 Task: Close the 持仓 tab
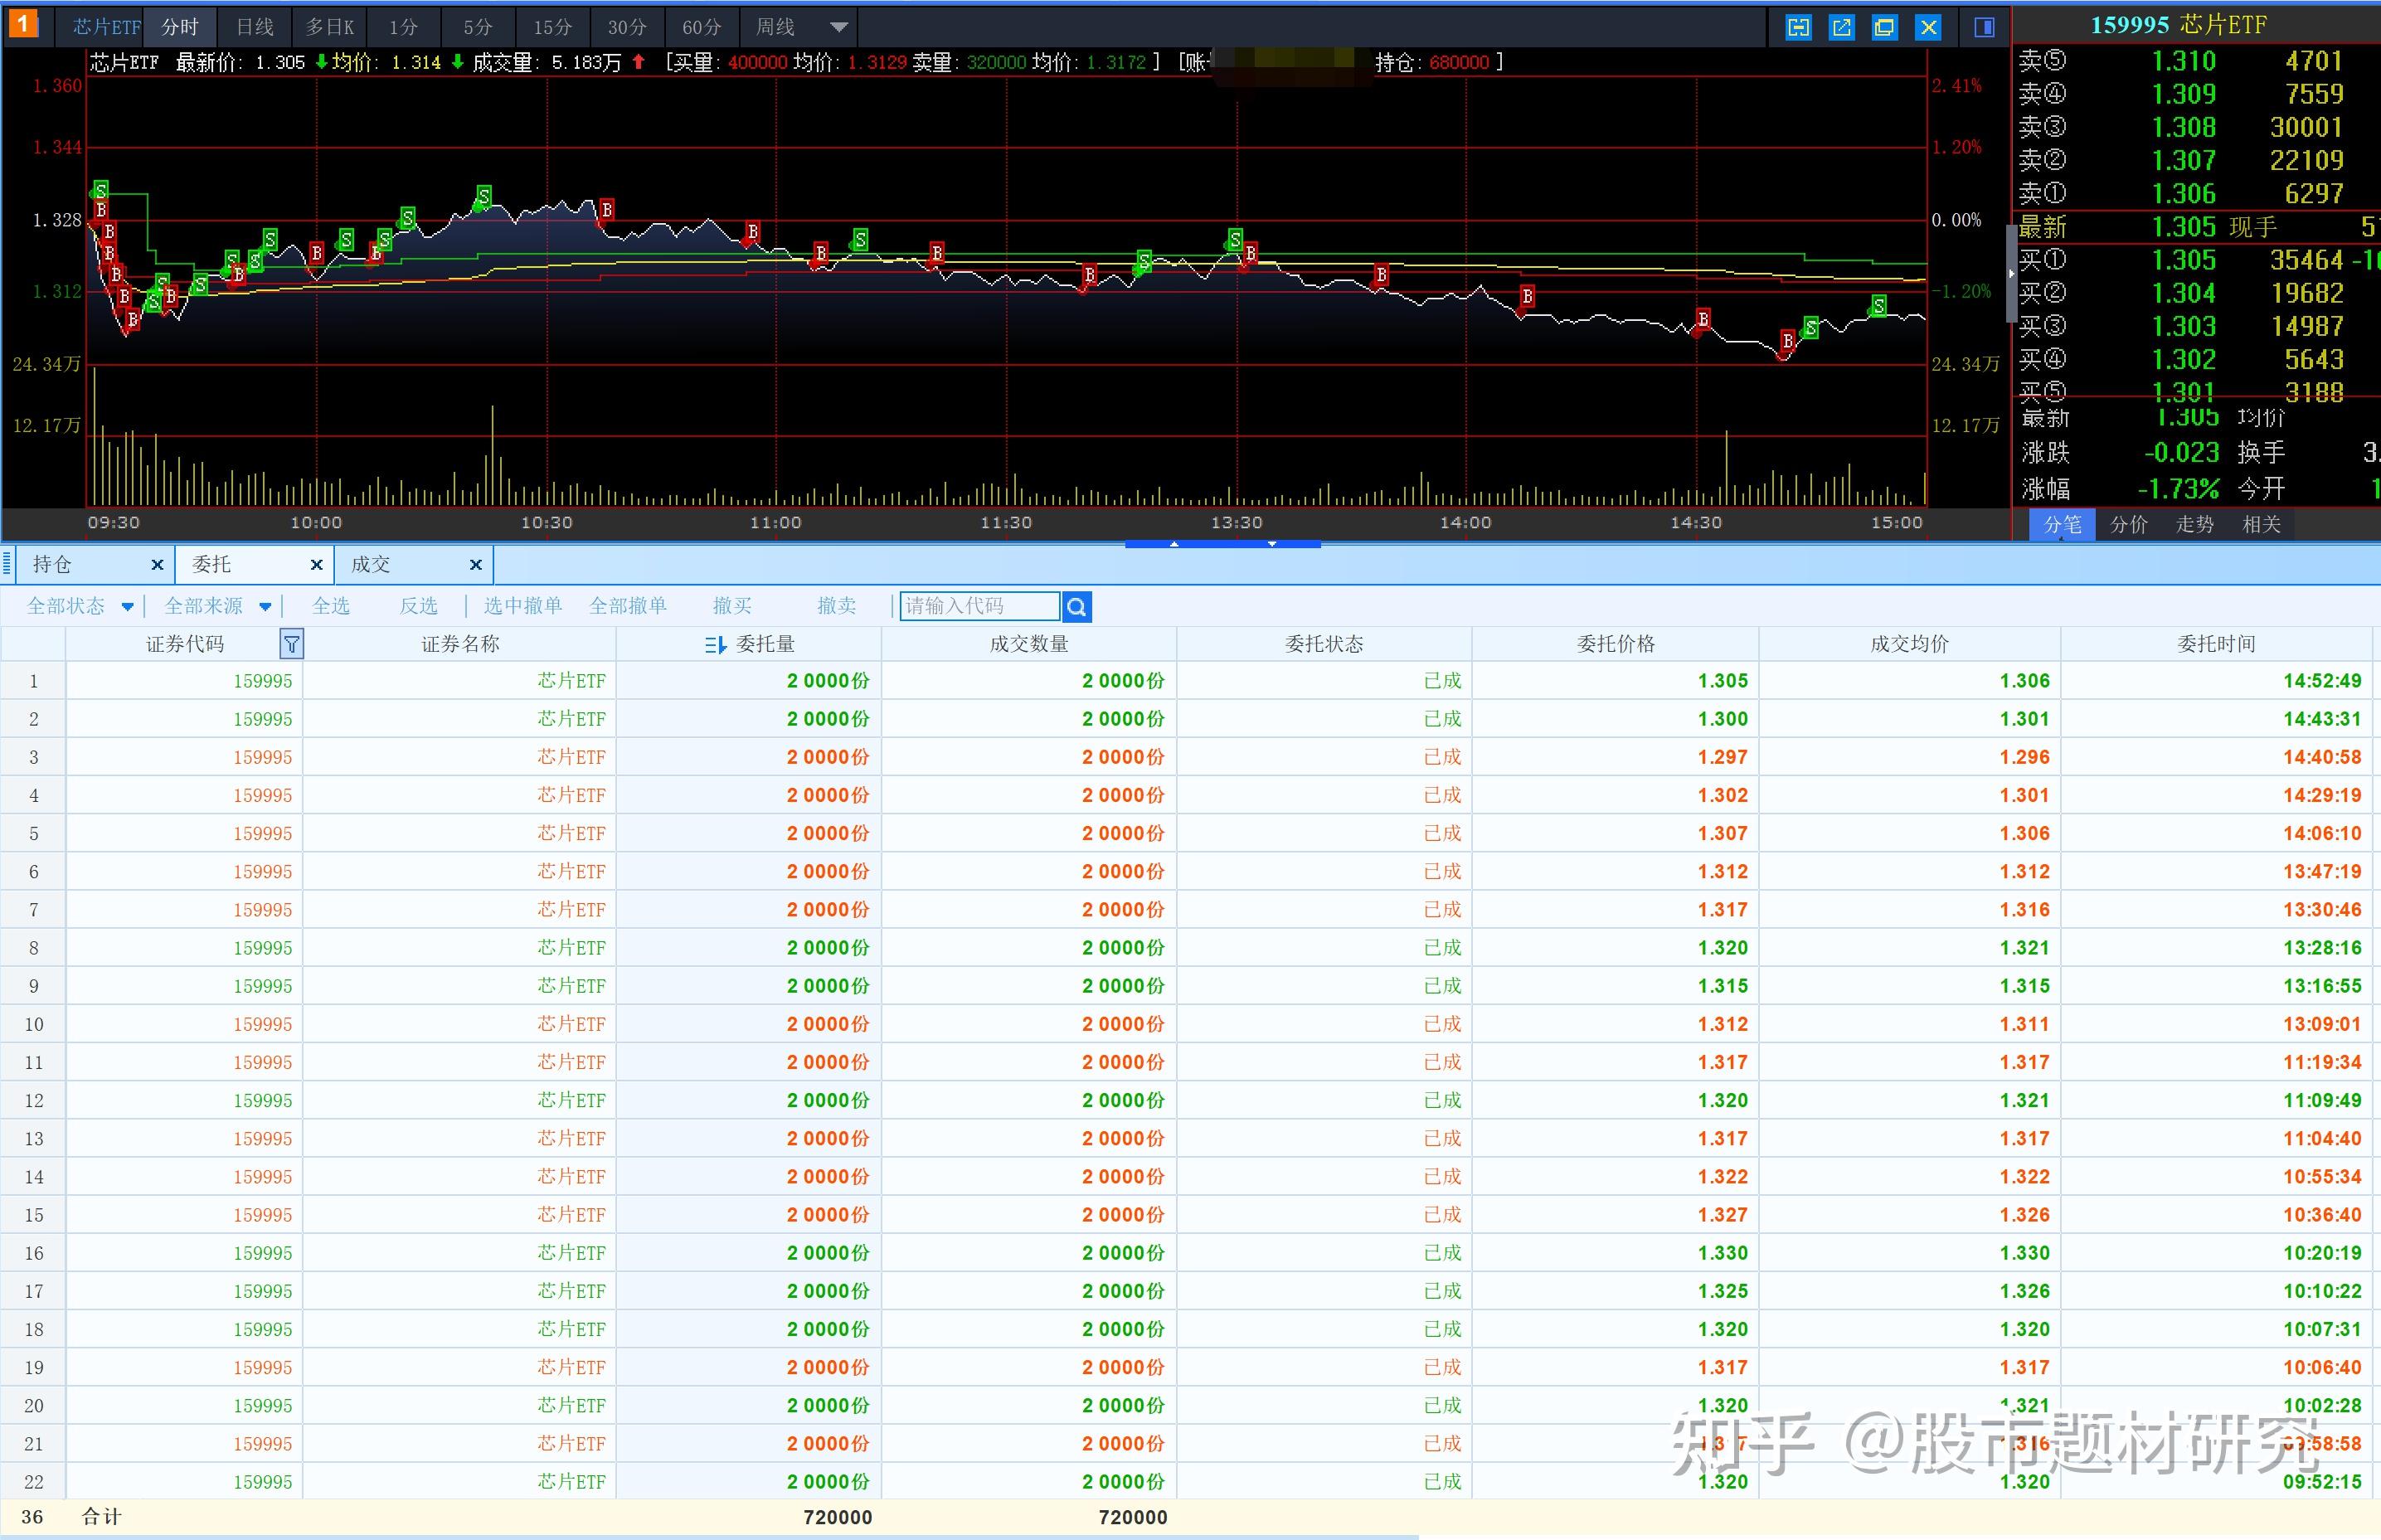[x=157, y=565]
